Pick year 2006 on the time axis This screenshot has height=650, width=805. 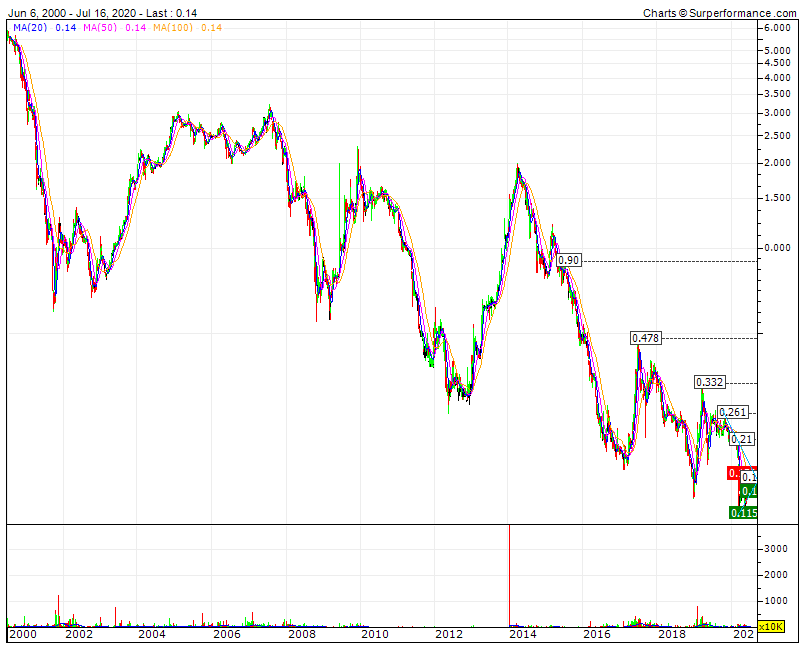click(227, 634)
